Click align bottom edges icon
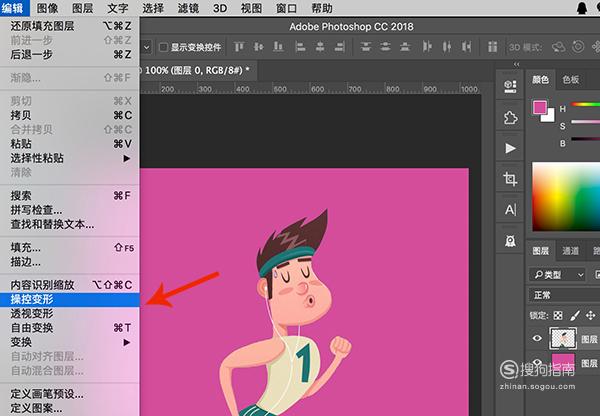600x416 pixels. pyautogui.click(x=278, y=47)
